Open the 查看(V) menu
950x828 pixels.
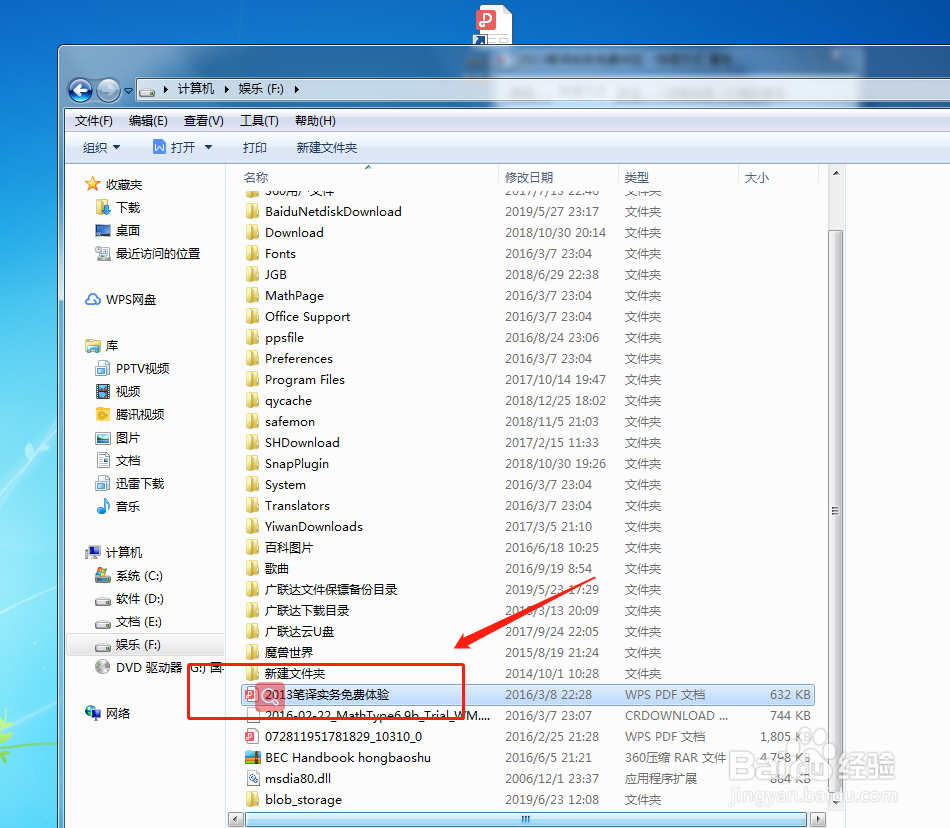(x=204, y=121)
